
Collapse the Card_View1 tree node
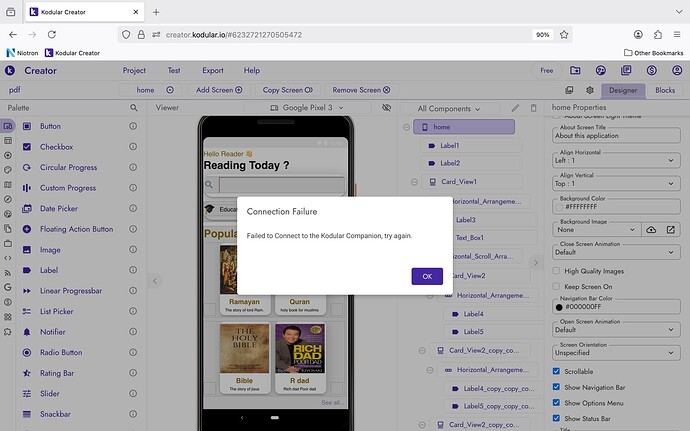tap(414, 182)
